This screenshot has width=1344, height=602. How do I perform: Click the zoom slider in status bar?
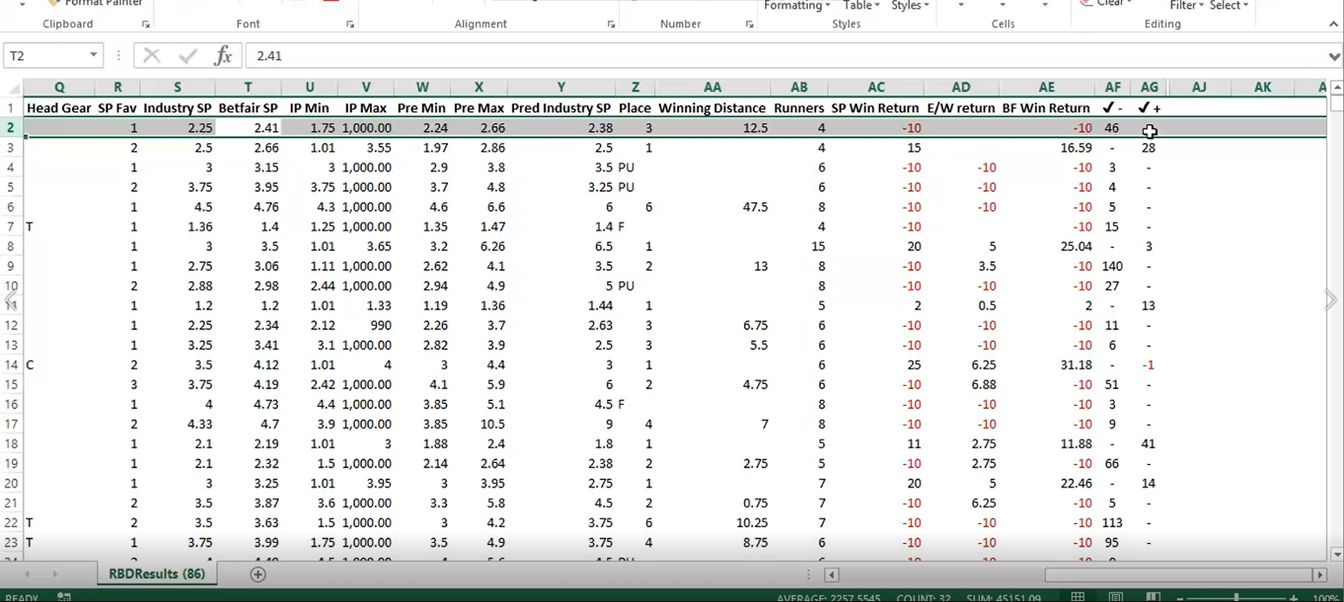coord(1236,597)
